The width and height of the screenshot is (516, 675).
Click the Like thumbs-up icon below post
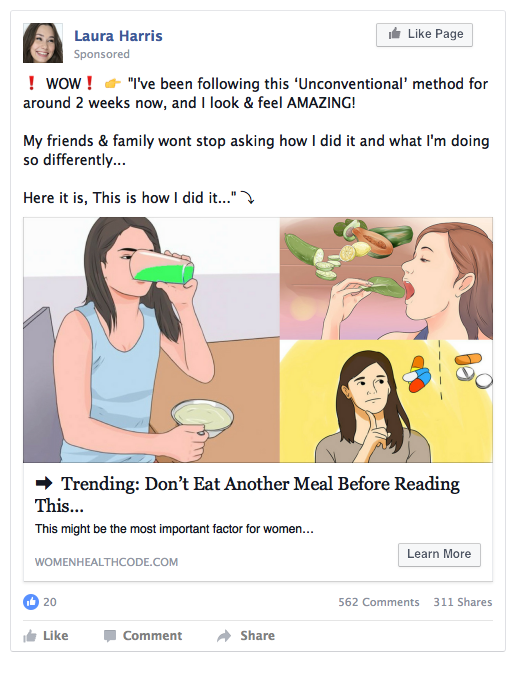30,636
